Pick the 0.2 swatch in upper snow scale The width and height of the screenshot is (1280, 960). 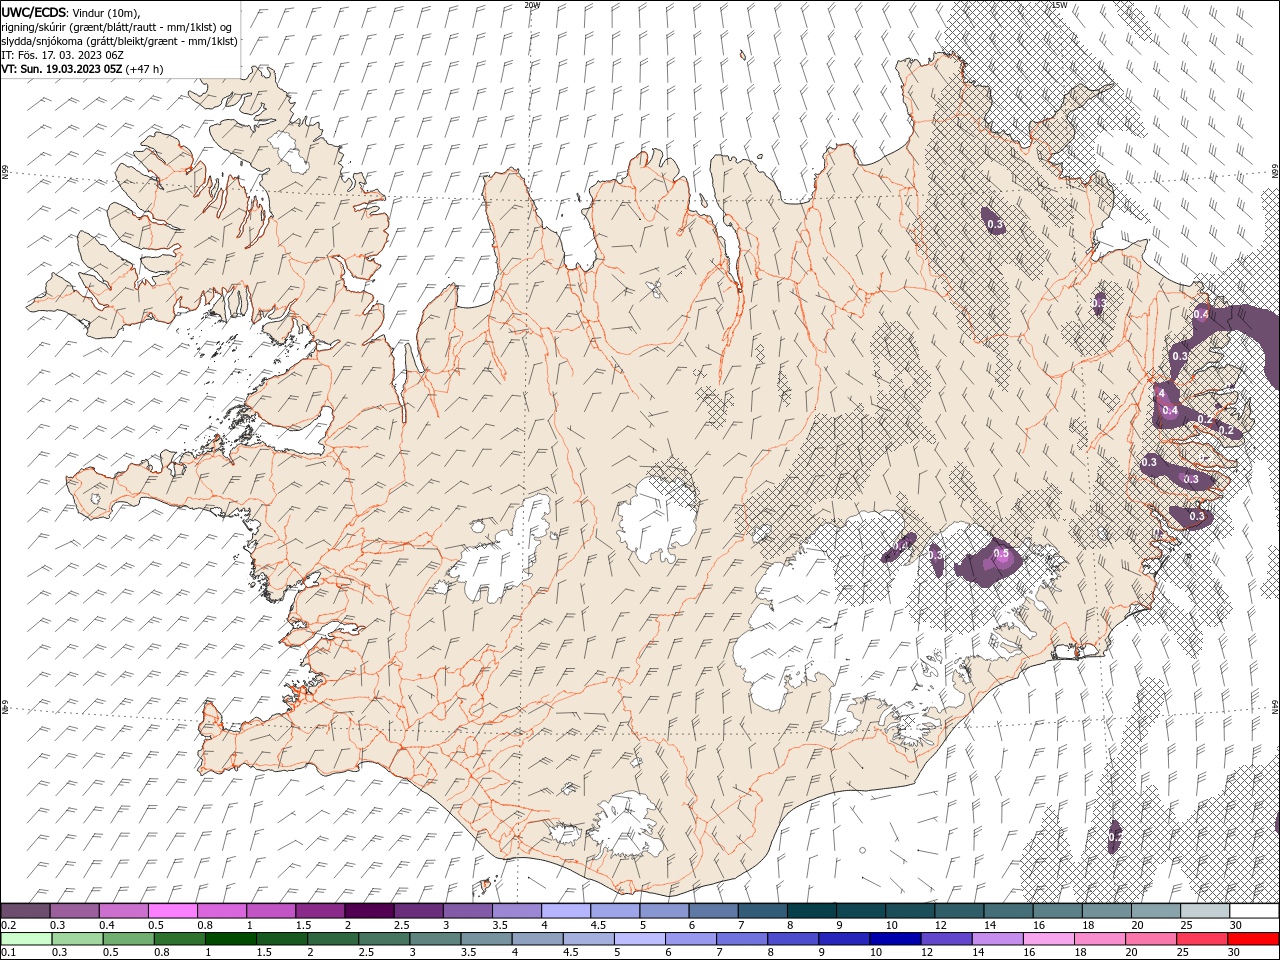[25, 911]
